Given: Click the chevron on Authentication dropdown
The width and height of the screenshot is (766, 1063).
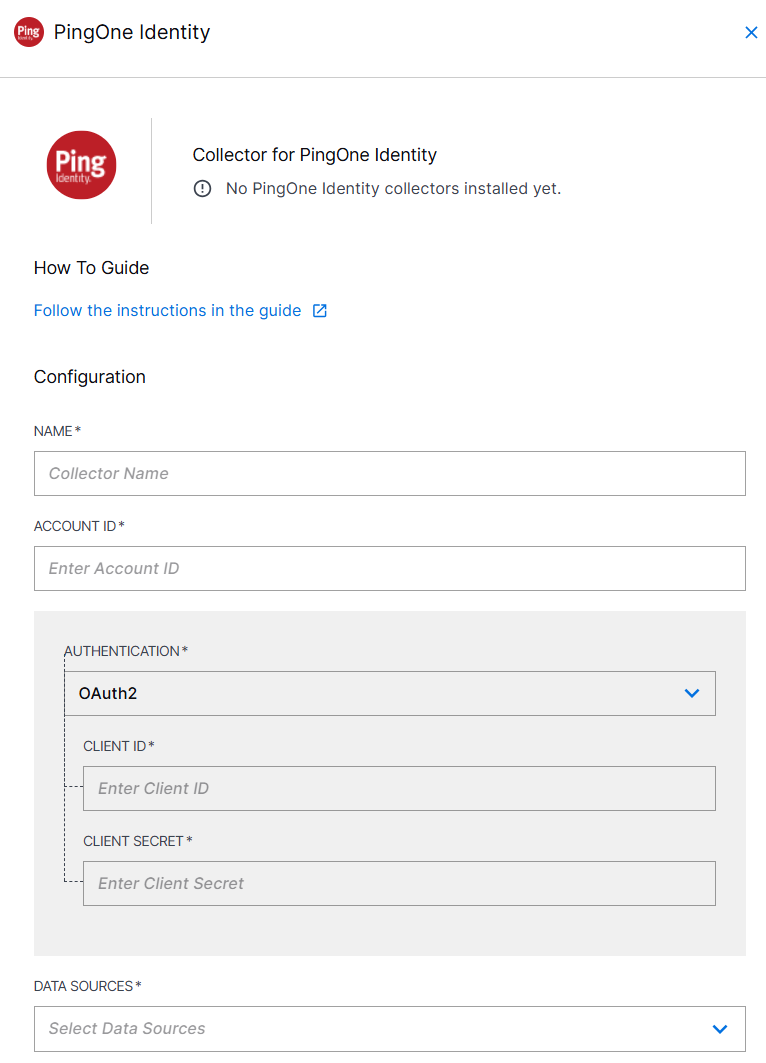Looking at the screenshot, I should coord(692,693).
